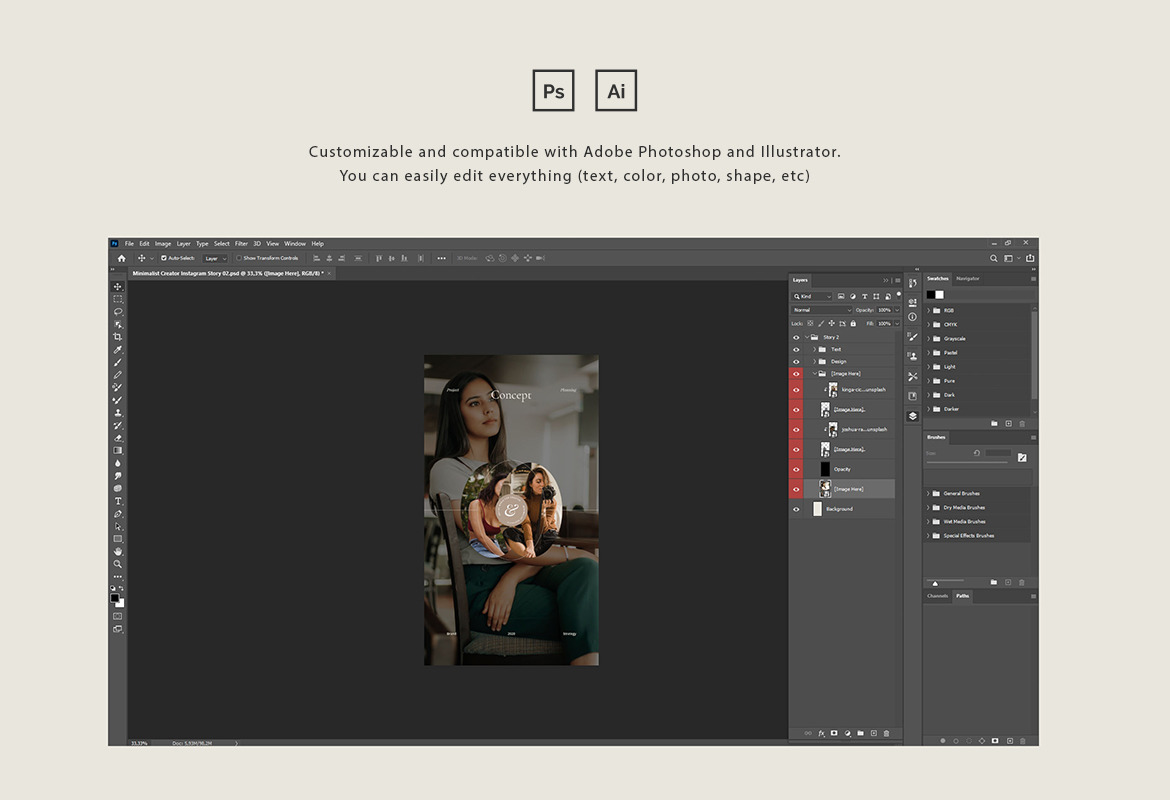Screen dimensions: 1170x800
Task: Select the Horizontal Type tool
Action: [x=118, y=501]
